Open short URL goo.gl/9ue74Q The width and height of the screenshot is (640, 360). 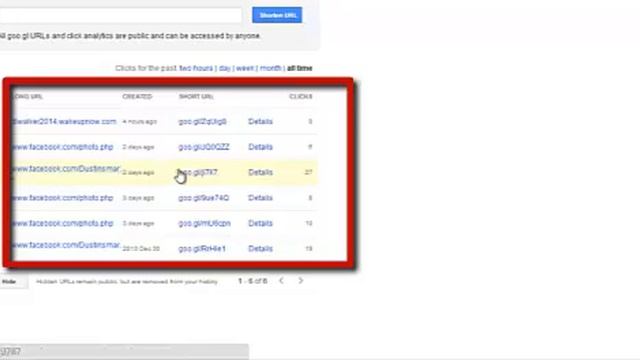click(204, 198)
